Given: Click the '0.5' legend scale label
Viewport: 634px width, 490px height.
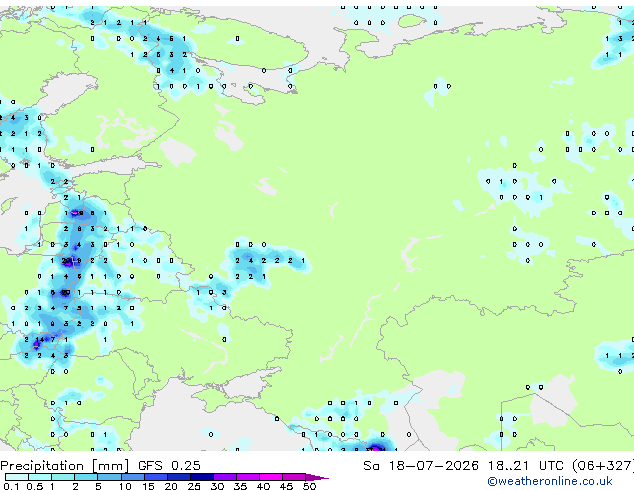Looking at the screenshot, I should coord(35,486).
